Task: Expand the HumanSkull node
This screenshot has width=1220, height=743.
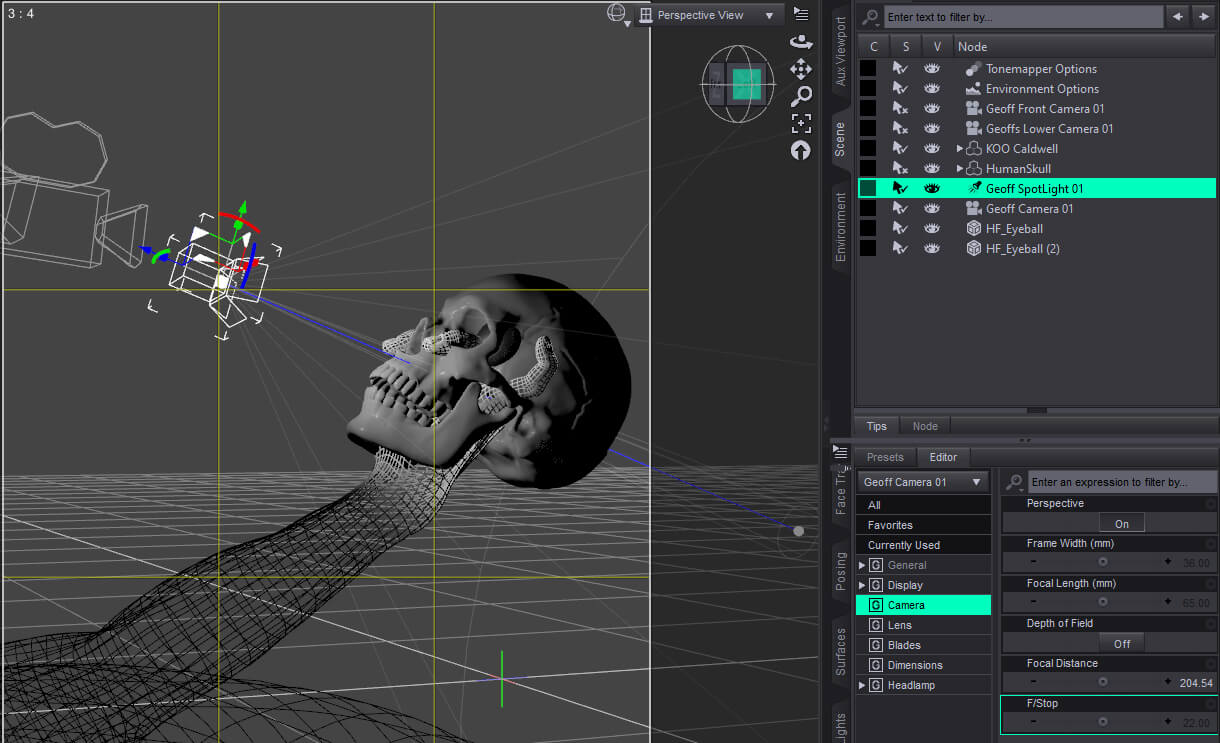Action: 960,169
